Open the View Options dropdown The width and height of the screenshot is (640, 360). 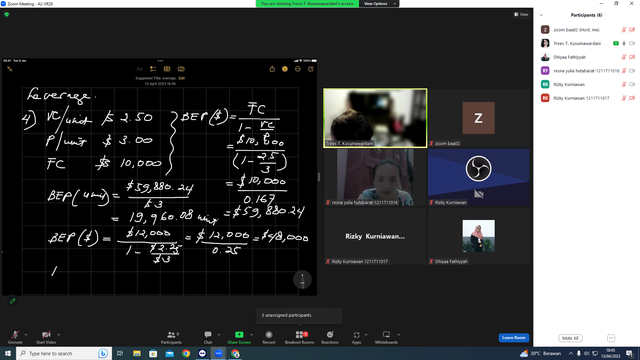tap(379, 4)
